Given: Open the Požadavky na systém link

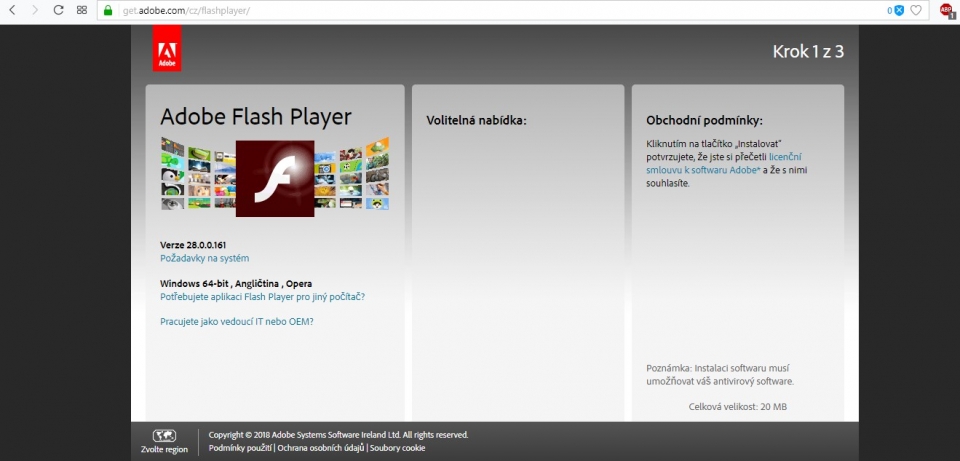Looking at the screenshot, I should pyautogui.click(x=204, y=258).
